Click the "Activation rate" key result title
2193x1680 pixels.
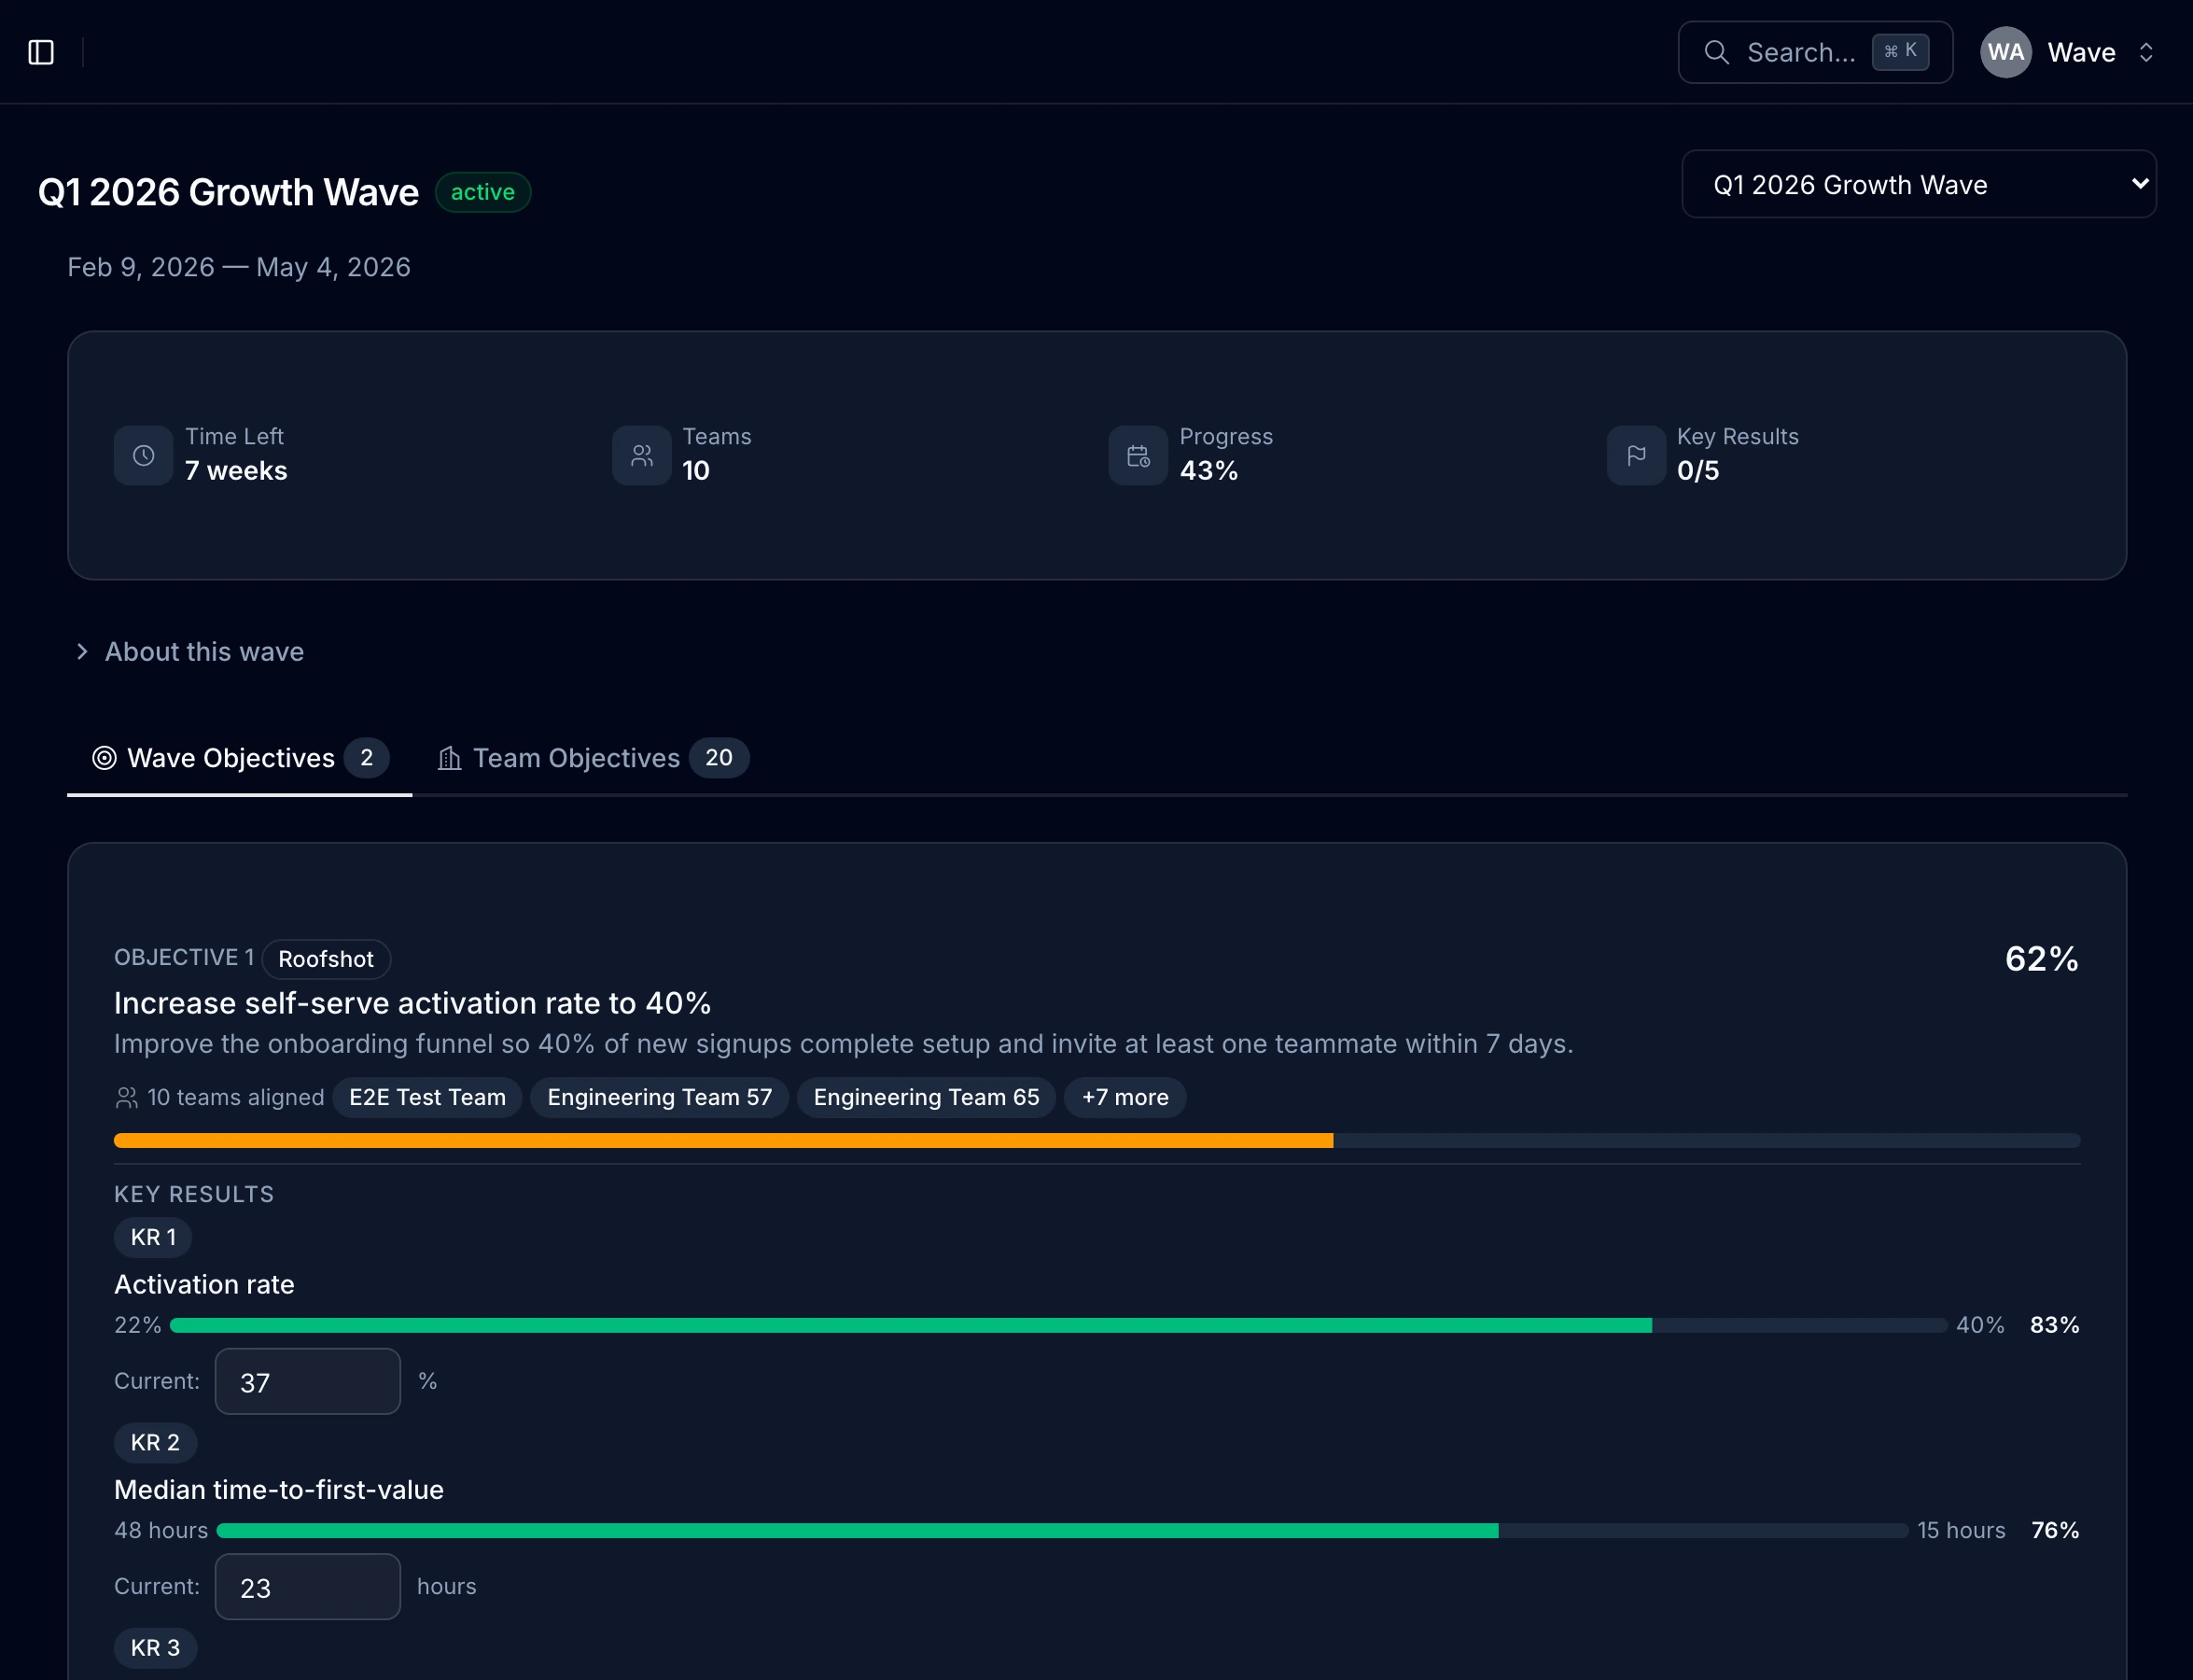click(204, 1284)
